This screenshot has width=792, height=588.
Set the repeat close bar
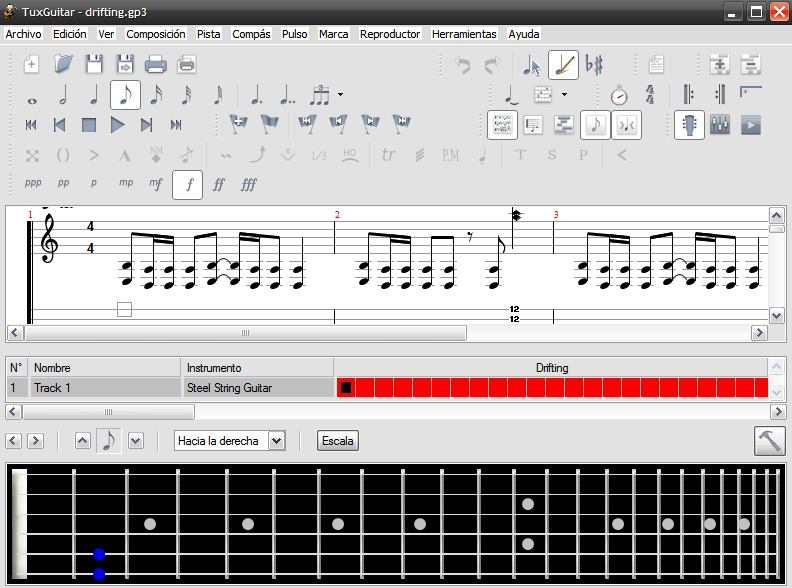(x=720, y=94)
